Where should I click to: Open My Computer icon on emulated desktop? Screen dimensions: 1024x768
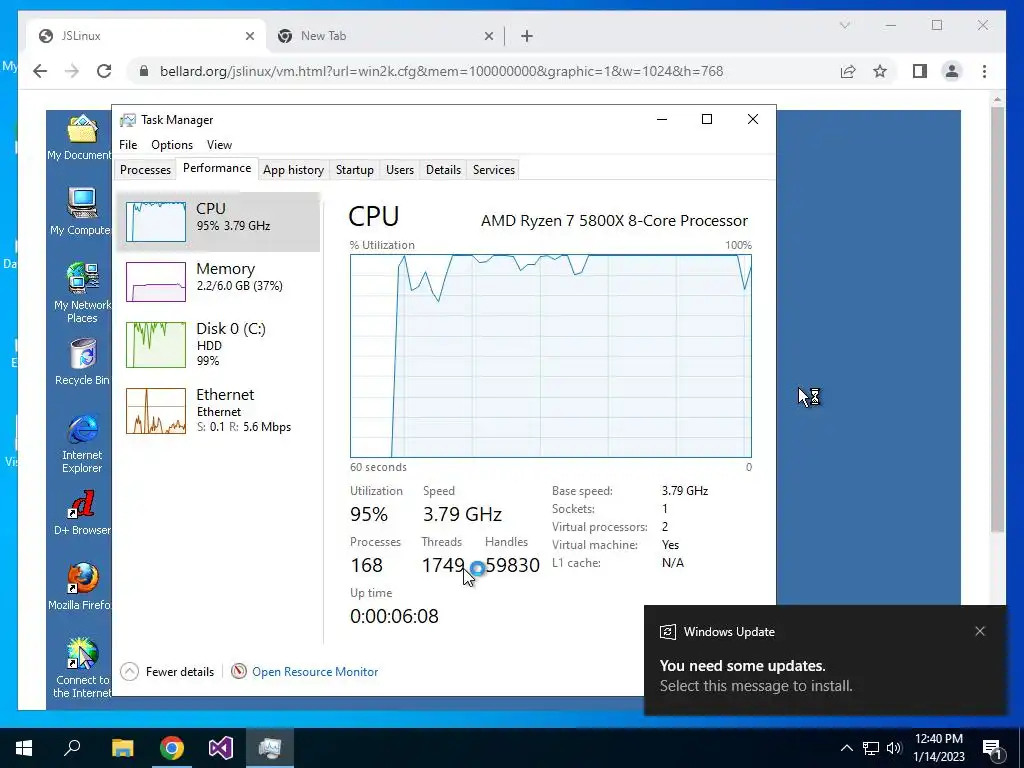pos(82,211)
